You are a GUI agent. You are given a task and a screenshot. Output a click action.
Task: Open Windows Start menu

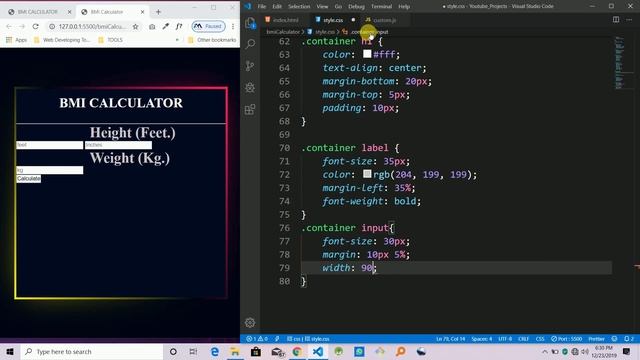10,351
